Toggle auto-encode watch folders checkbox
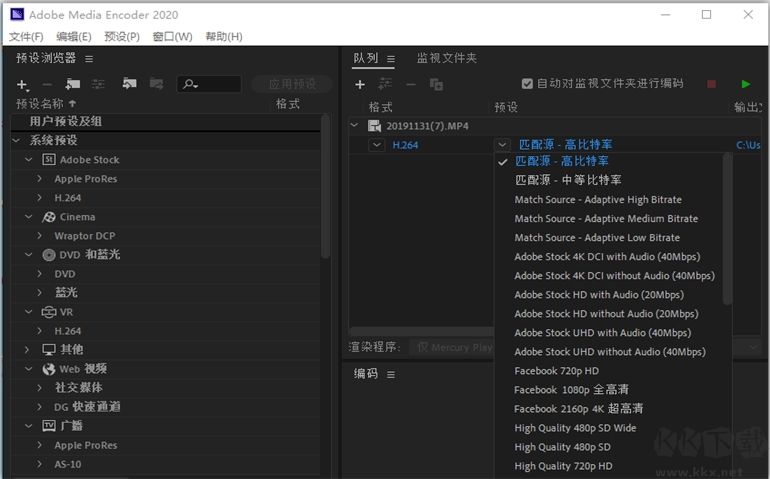 click(x=528, y=84)
